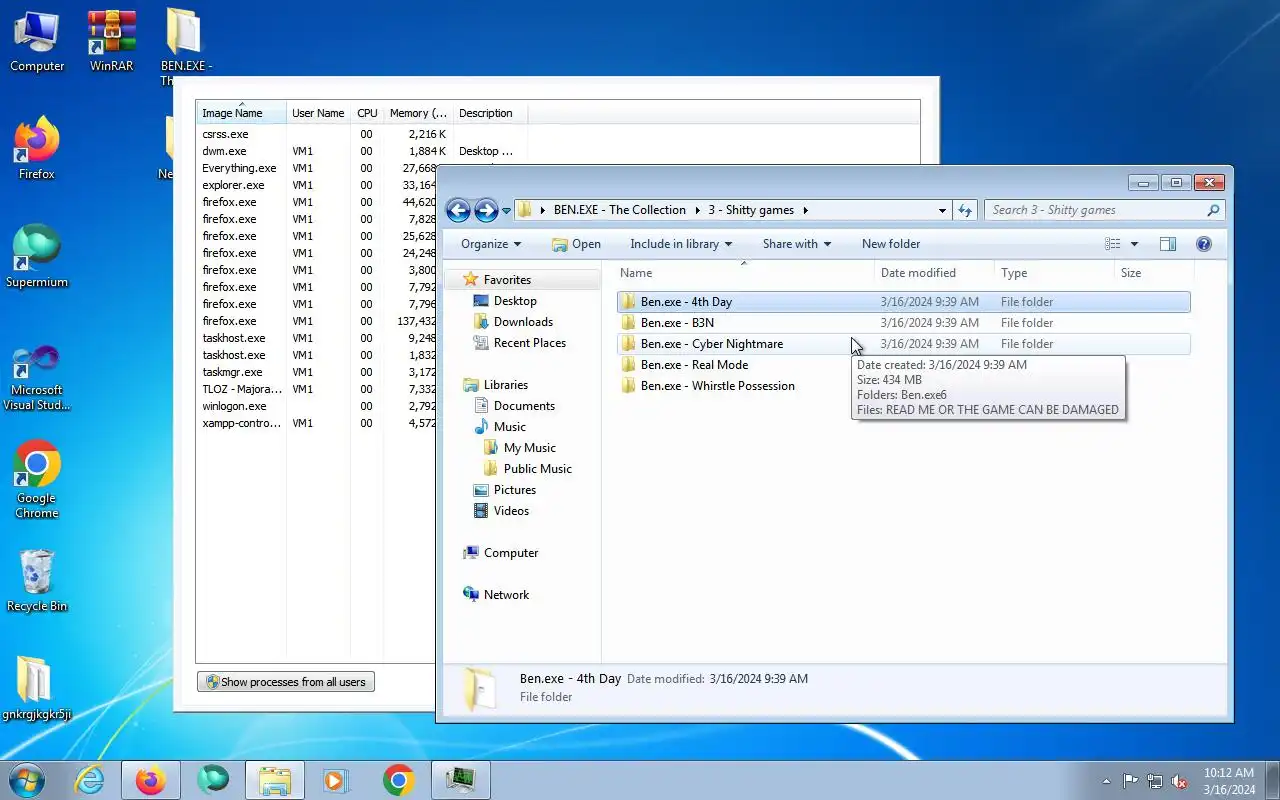The image size is (1280, 800).
Task: Open view options dropdown arrow
Action: [x=1134, y=244]
